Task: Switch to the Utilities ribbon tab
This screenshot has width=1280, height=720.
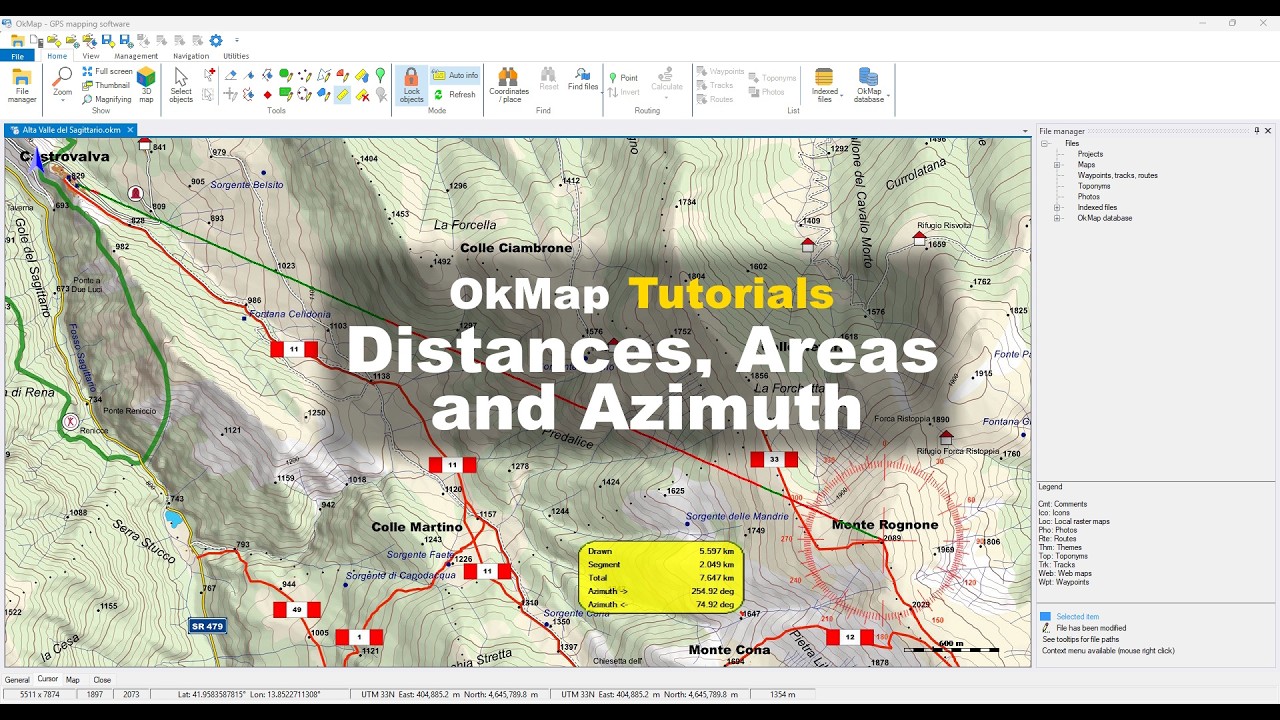Action: point(236,56)
